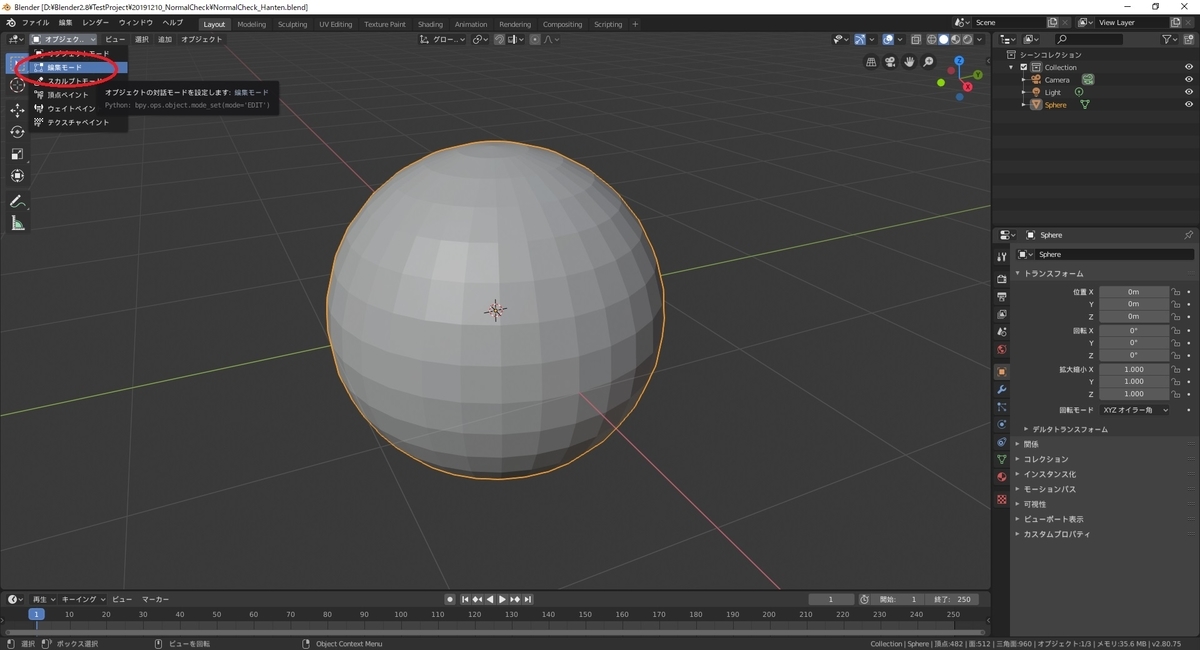The height and width of the screenshot is (650, 1200).
Task: Expand the 可視性 panel
Action: pyautogui.click(x=1035, y=504)
